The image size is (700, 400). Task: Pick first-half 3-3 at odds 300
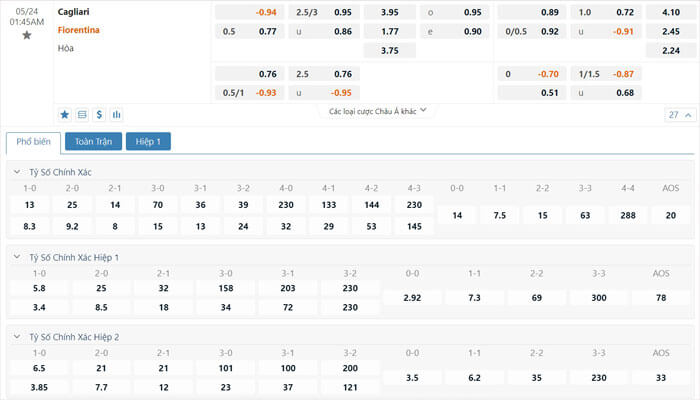click(x=599, y=298)
